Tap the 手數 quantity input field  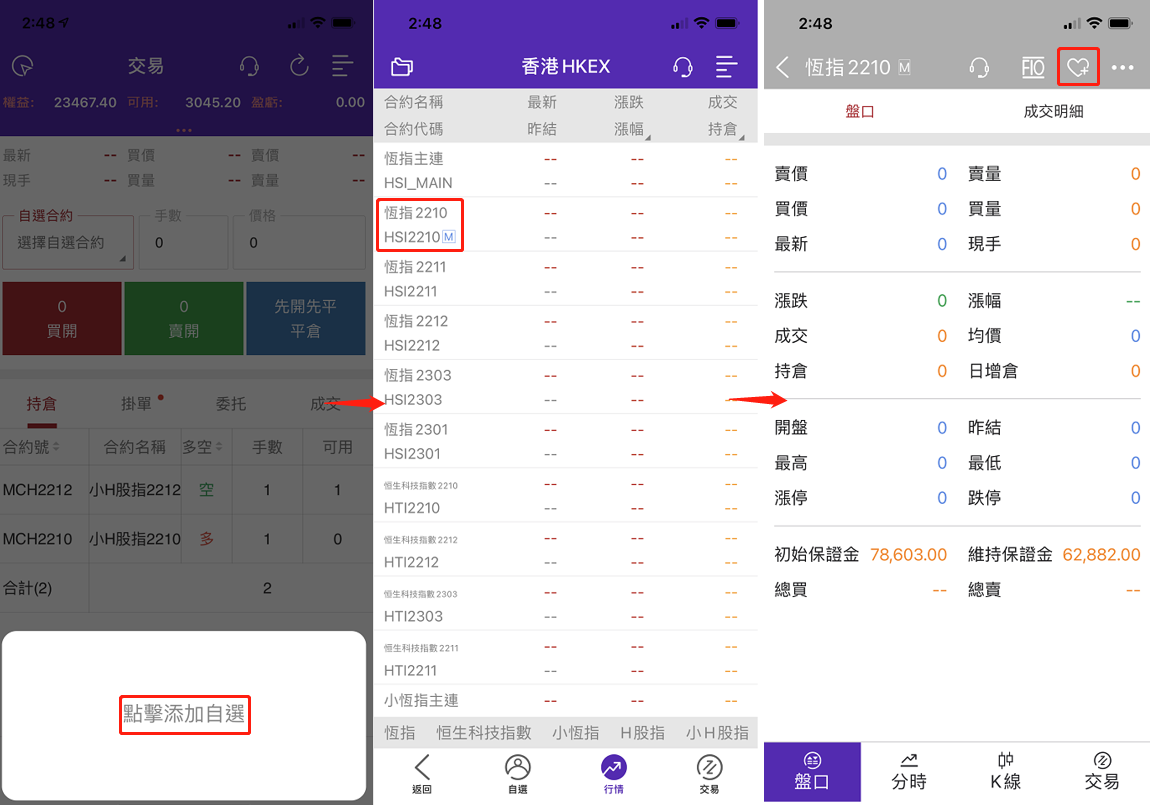click(183, 242)
